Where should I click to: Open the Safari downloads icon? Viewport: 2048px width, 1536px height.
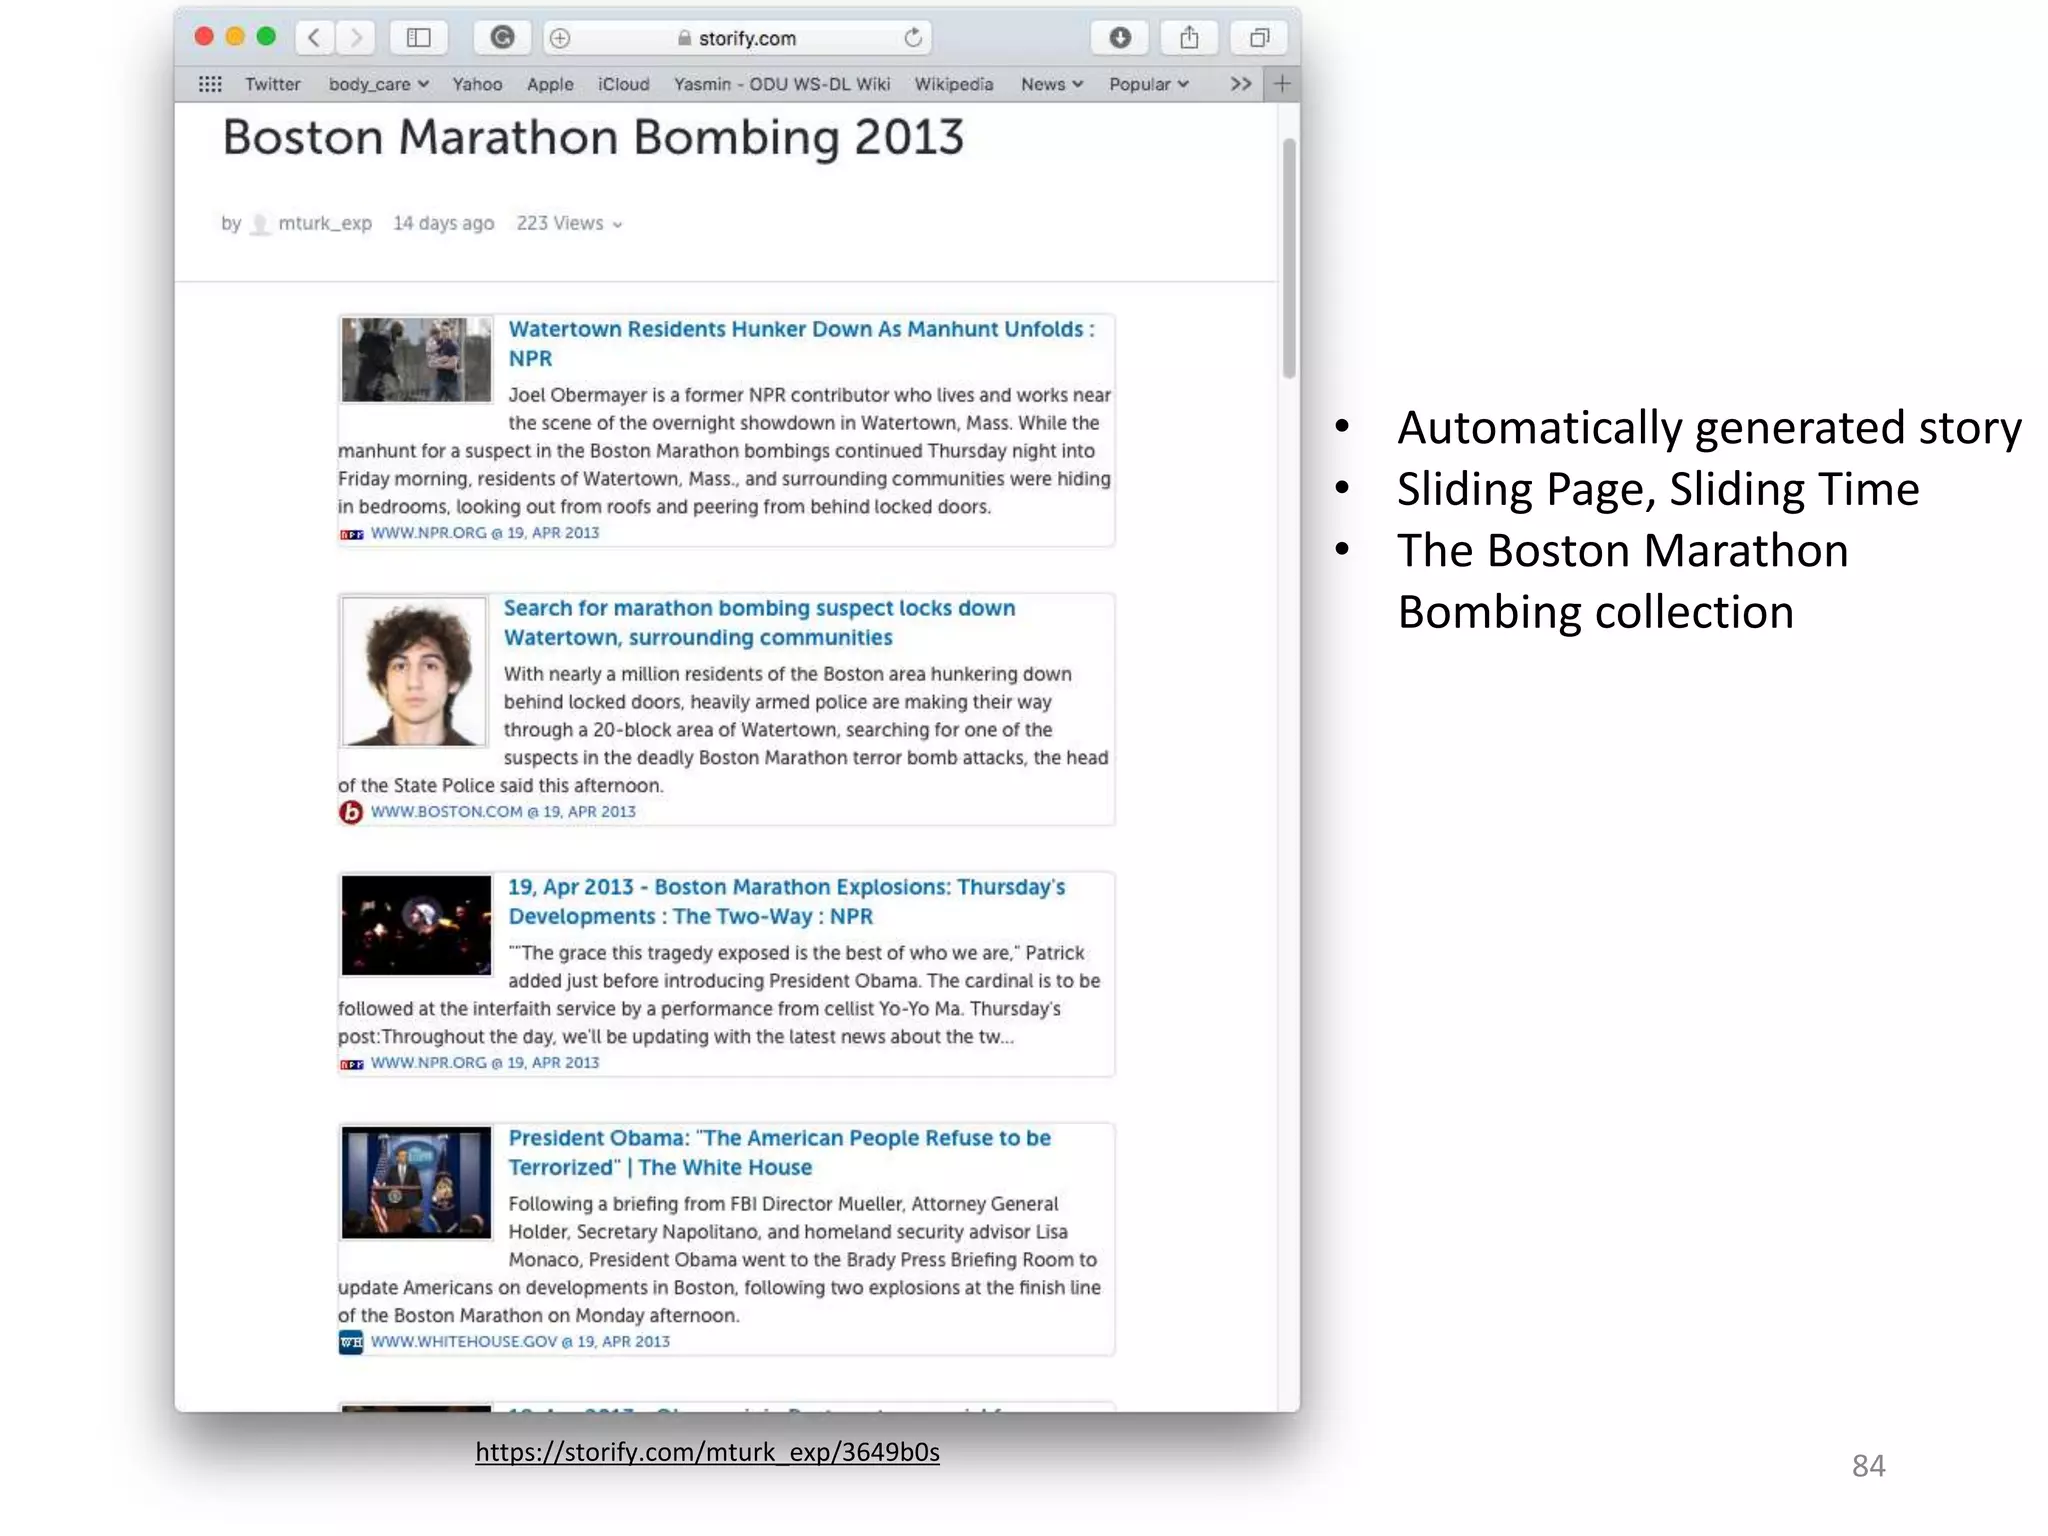pyautogui.click(x=1120, y=38)
